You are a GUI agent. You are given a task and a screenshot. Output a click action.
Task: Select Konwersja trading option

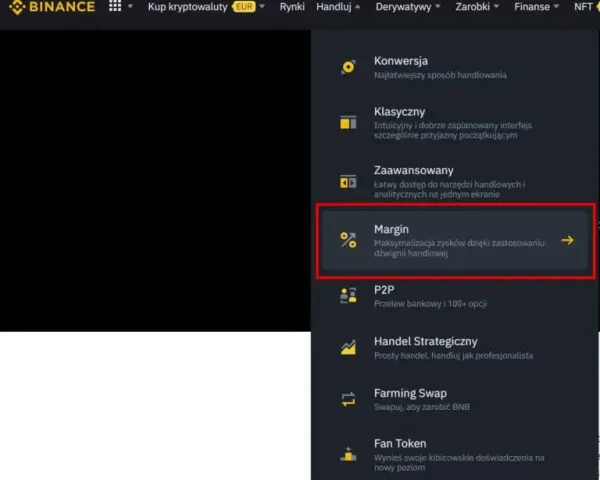(455, 67)
